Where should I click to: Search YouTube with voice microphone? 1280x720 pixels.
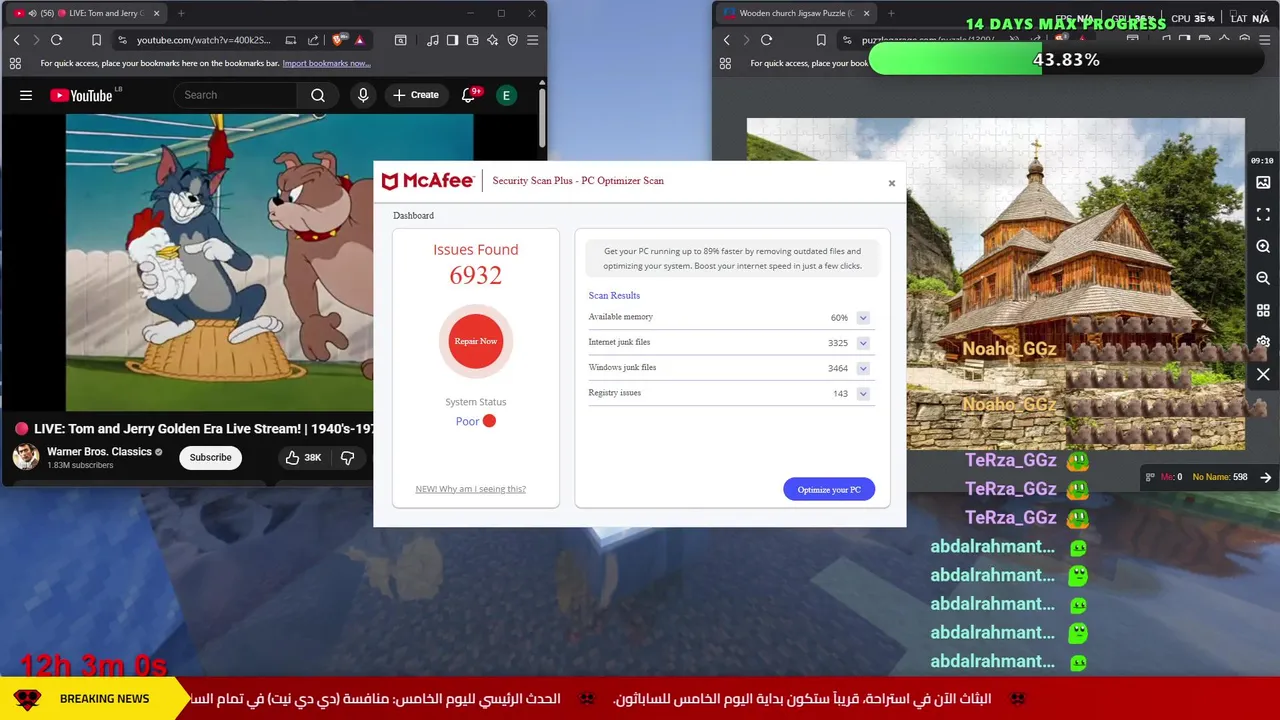(363, 95)
